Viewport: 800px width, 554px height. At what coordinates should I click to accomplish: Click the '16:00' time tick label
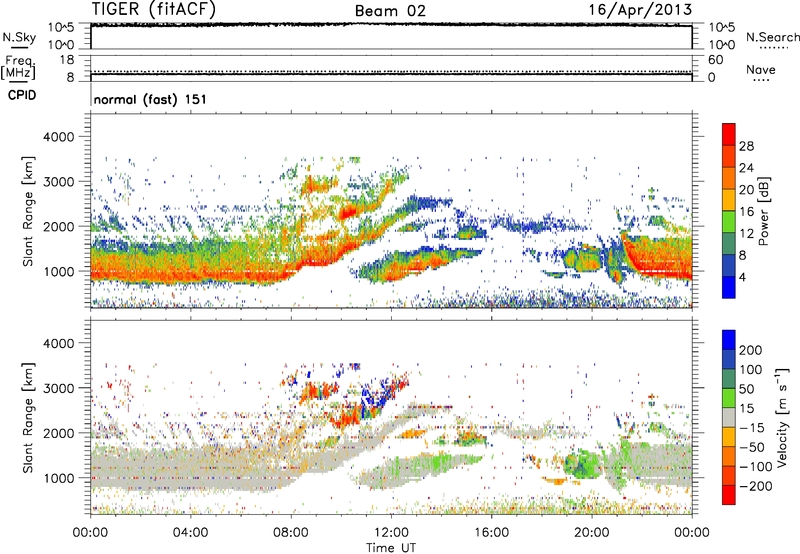491,533
